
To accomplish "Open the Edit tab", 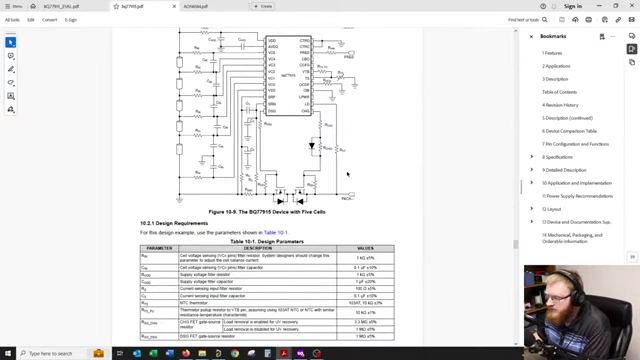I will point(31,20).
